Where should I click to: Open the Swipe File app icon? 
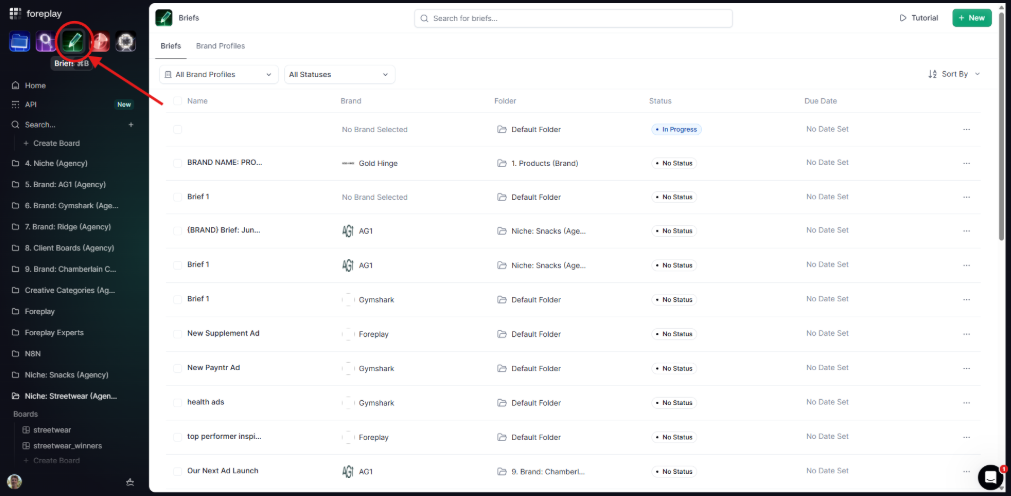tap(19, 43)
